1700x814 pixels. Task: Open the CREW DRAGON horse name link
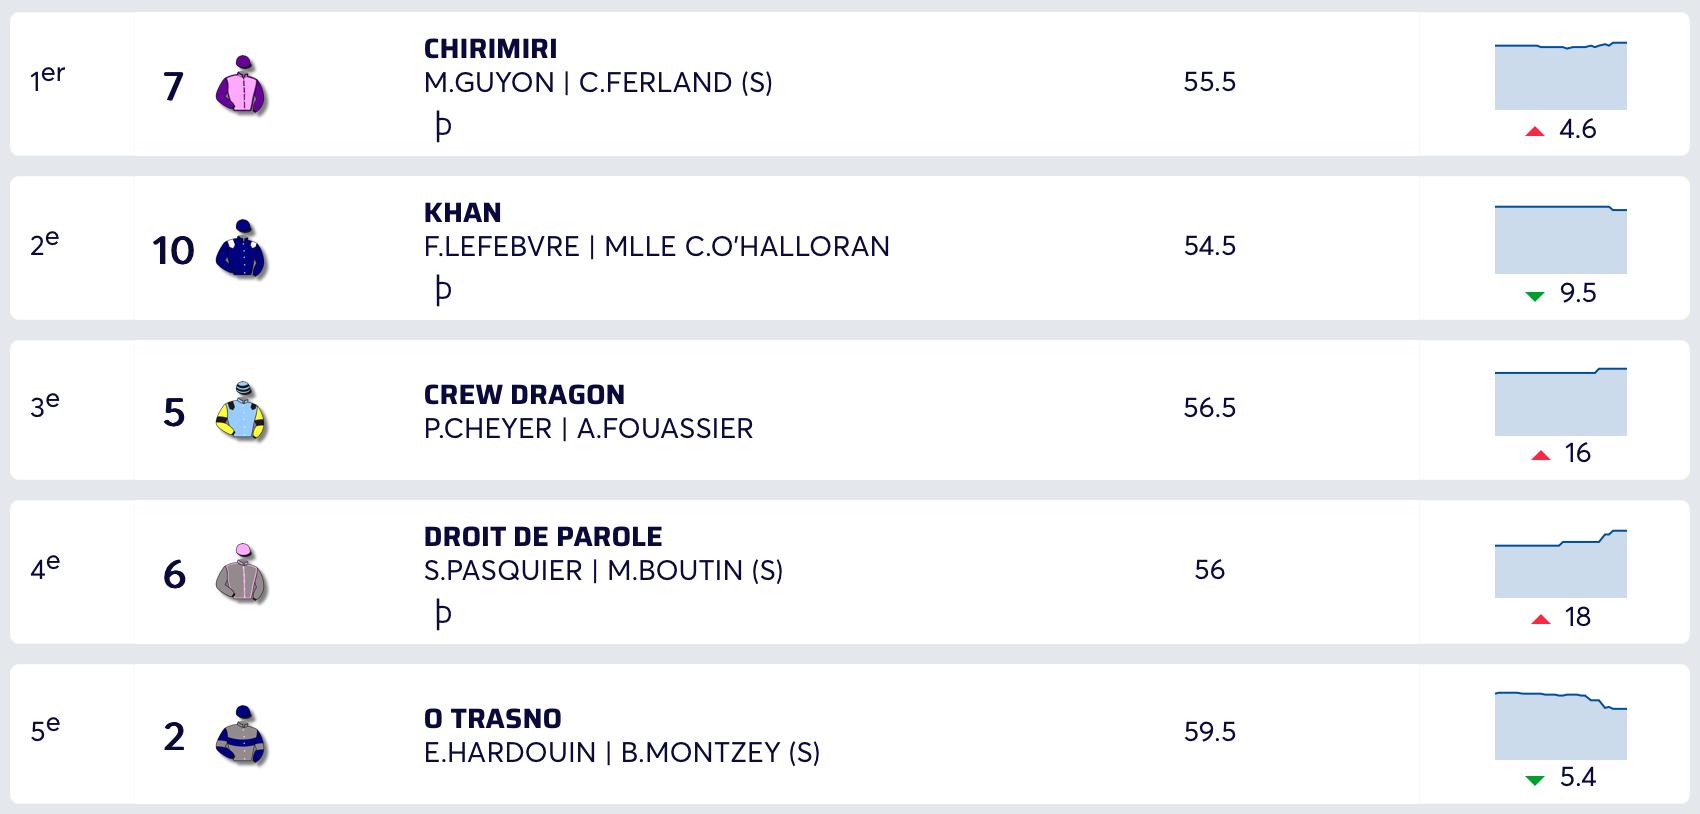tap(524, 395)
